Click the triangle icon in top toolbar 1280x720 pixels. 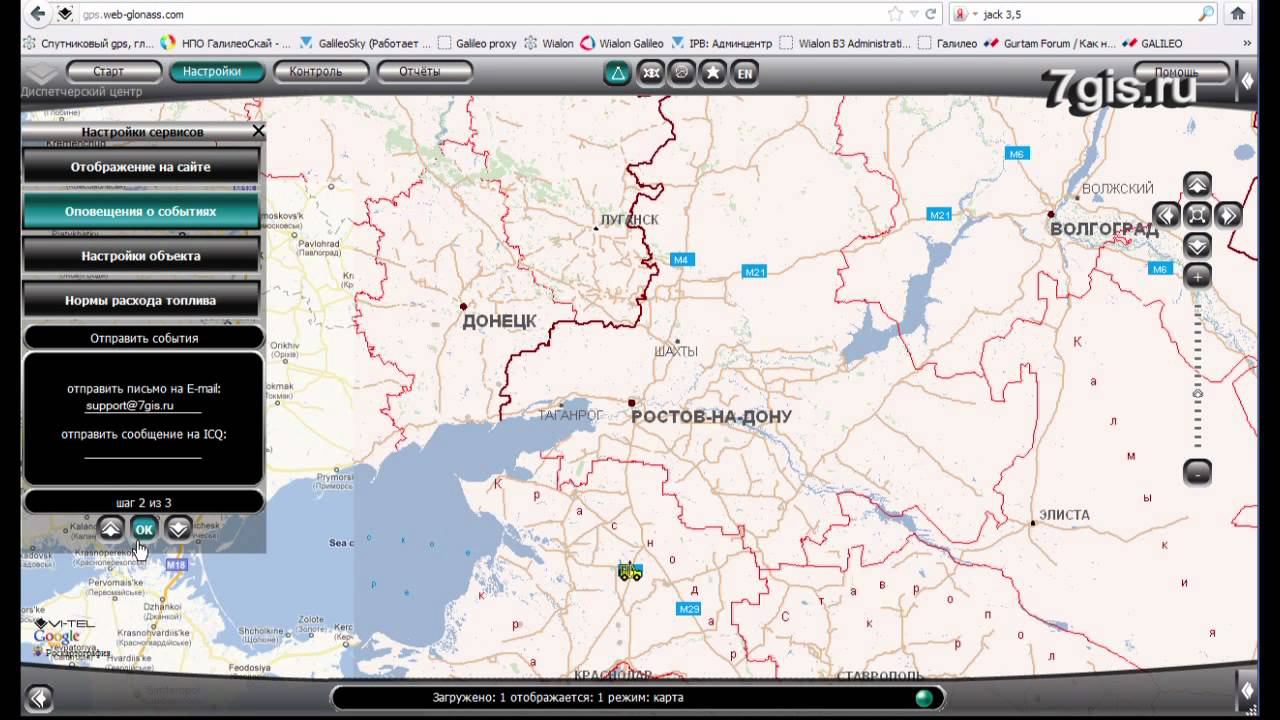(617, 73)
